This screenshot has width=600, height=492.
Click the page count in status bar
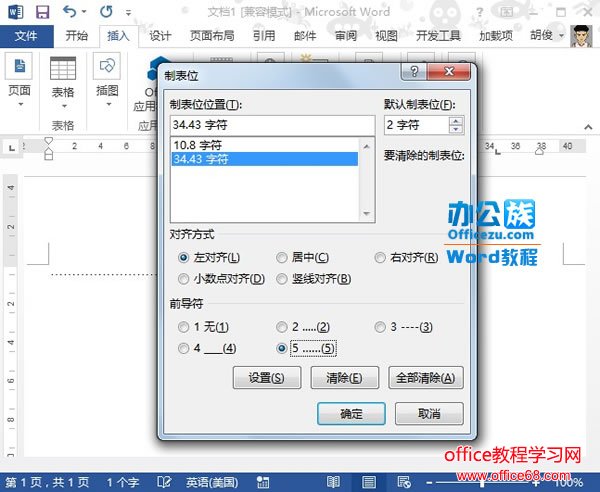pyautogui.click(x=47, y=482)
